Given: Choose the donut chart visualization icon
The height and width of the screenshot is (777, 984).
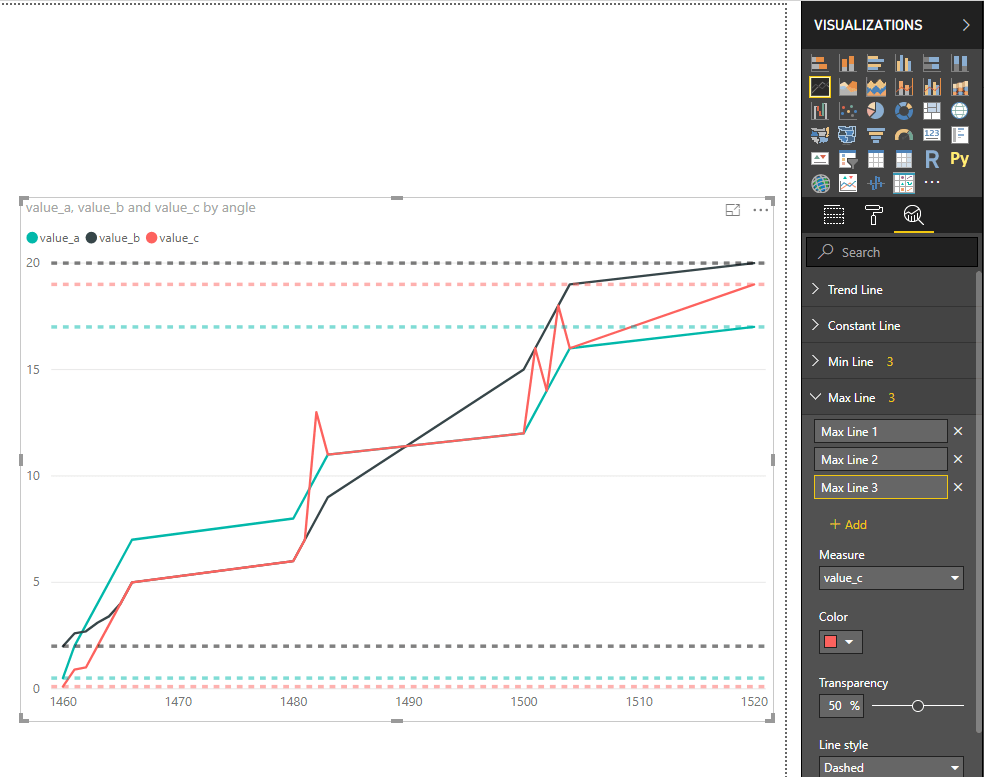Looking at the screenshot, I should pyautogui.click(x=904, y=111).
